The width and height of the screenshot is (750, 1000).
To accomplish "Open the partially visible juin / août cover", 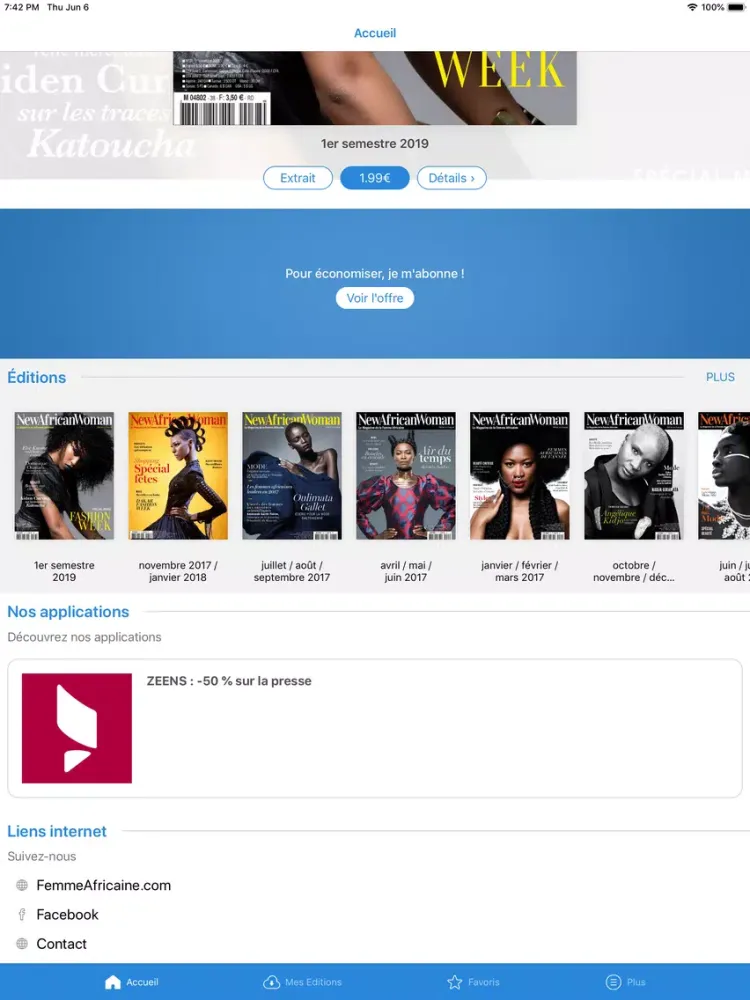I will (x=724, y=476).
